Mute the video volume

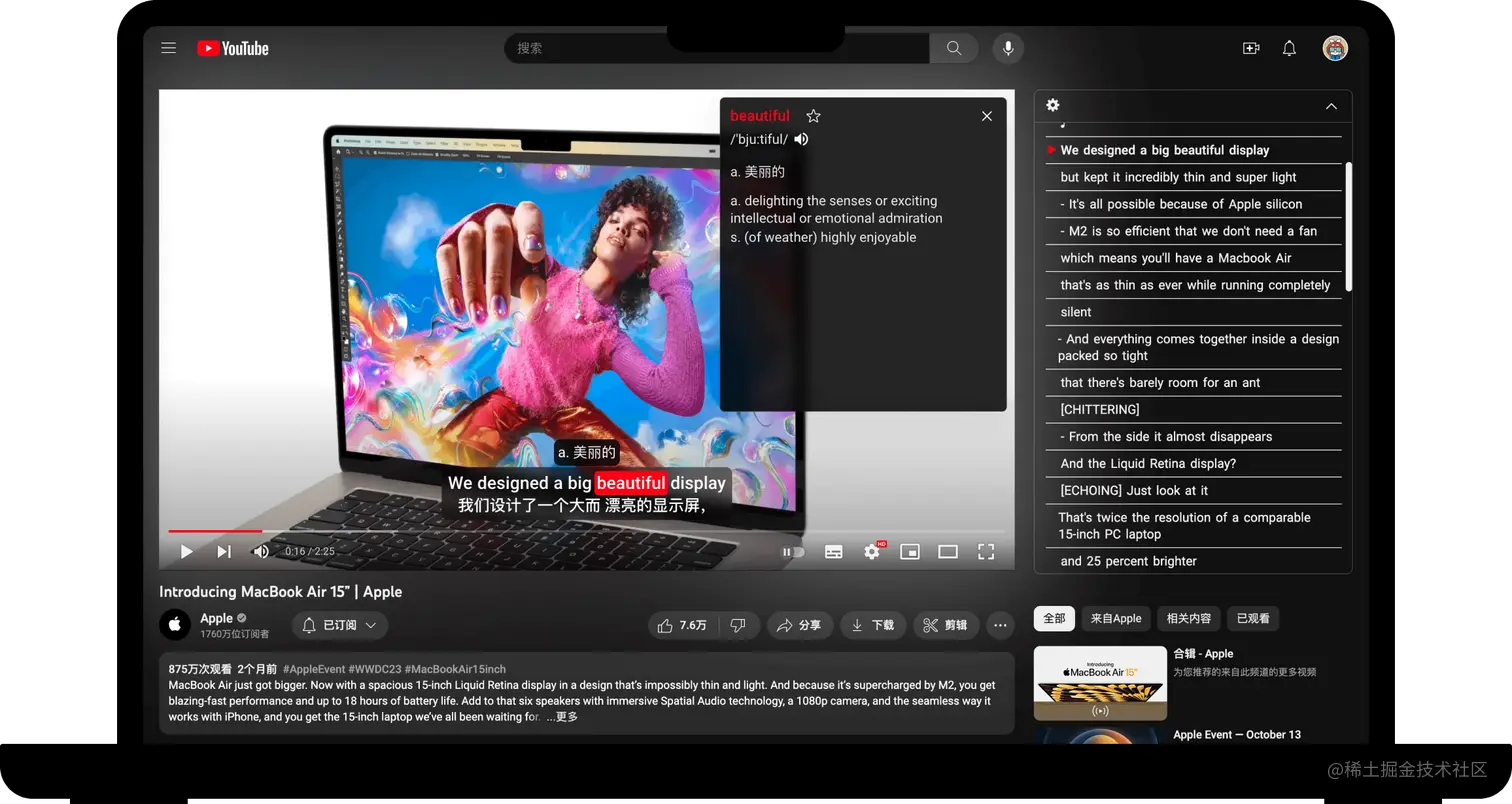point(261,551)
